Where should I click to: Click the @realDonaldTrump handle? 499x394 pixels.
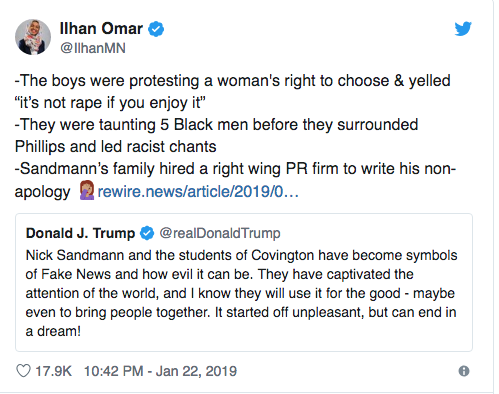(220, 233)
